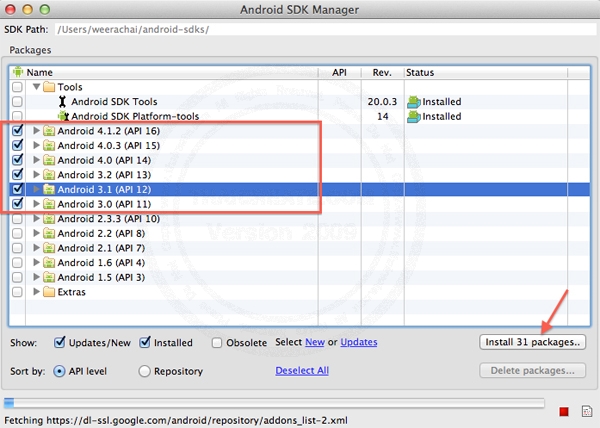The height and width of the screenshot is (428, 600).
Task: Click the Android 4.0.3 (API 15) package icon
Action: point(49,145)
